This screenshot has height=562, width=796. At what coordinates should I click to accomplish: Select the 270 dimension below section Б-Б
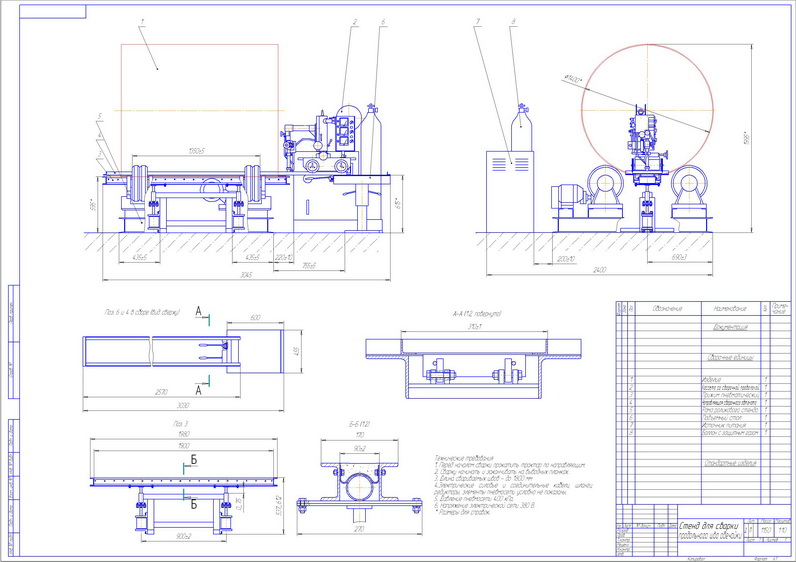click(x=359, y=528)
